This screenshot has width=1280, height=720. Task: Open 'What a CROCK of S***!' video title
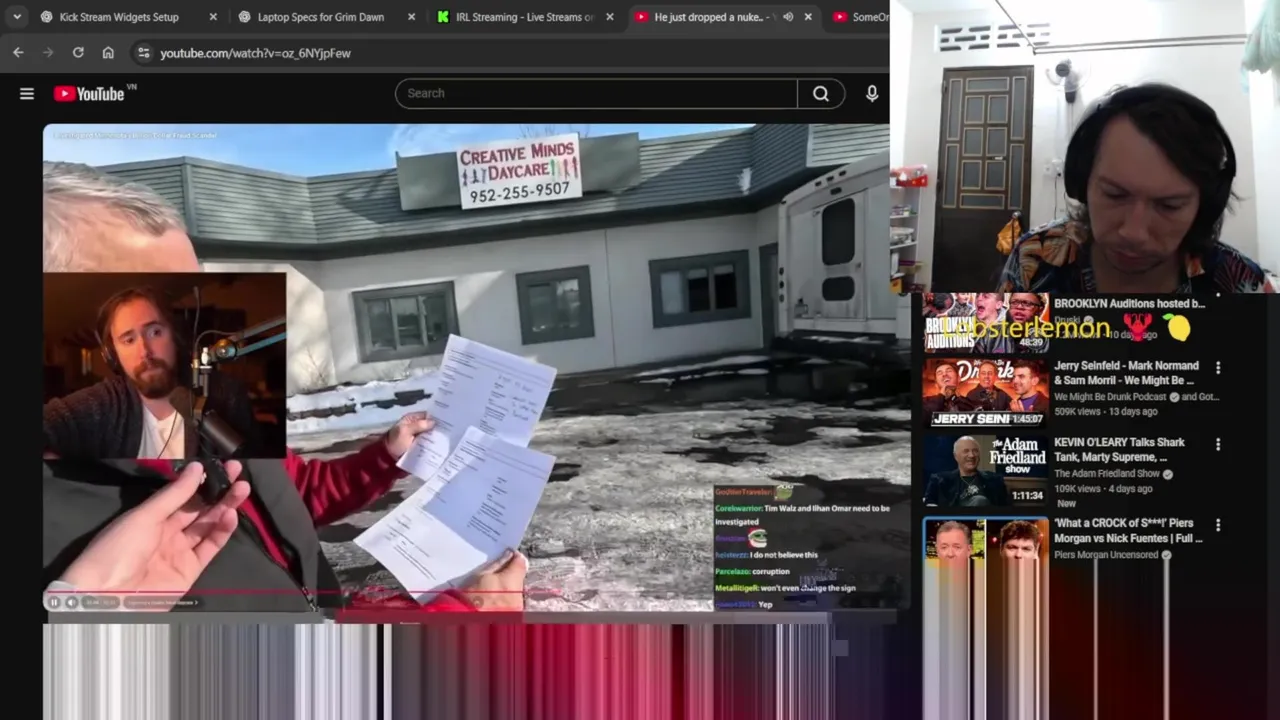pos(1128,530)
